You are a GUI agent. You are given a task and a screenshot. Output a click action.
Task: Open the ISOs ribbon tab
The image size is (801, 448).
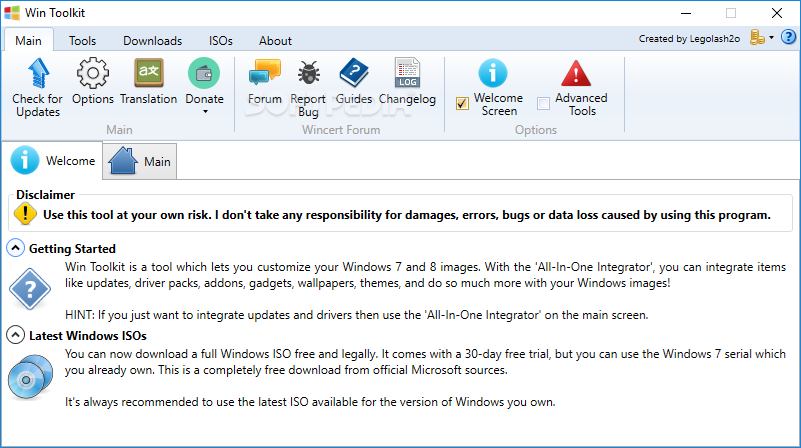click(x=221, y=41)
